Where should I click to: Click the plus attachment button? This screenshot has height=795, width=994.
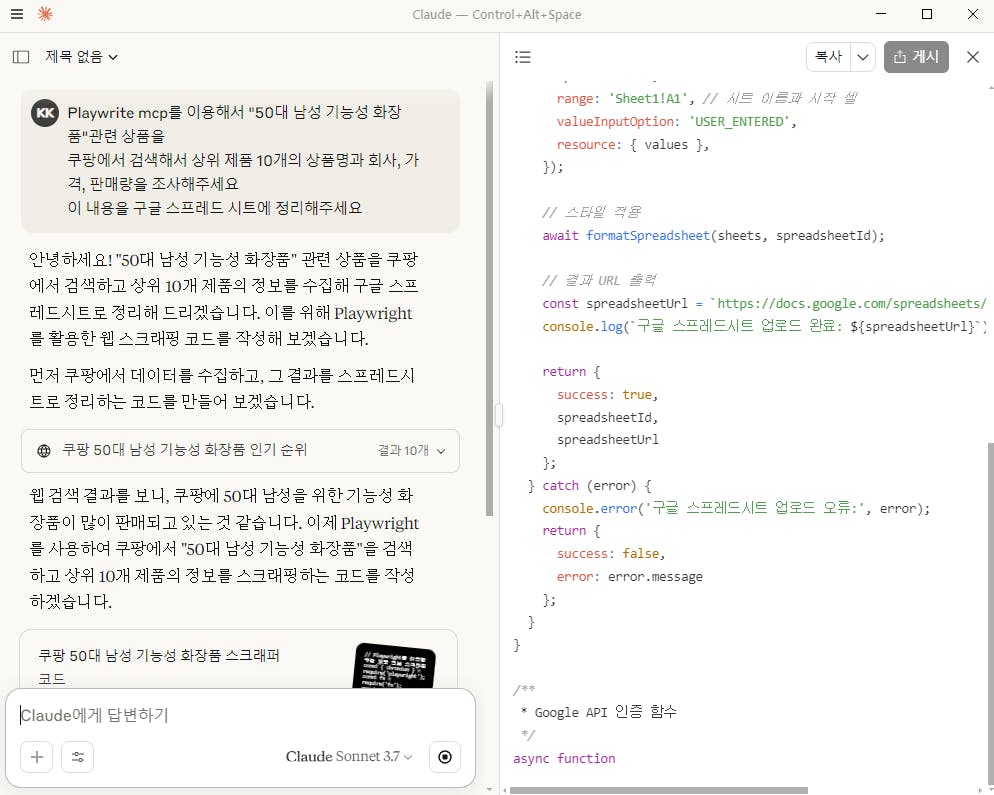click(37, 756)
